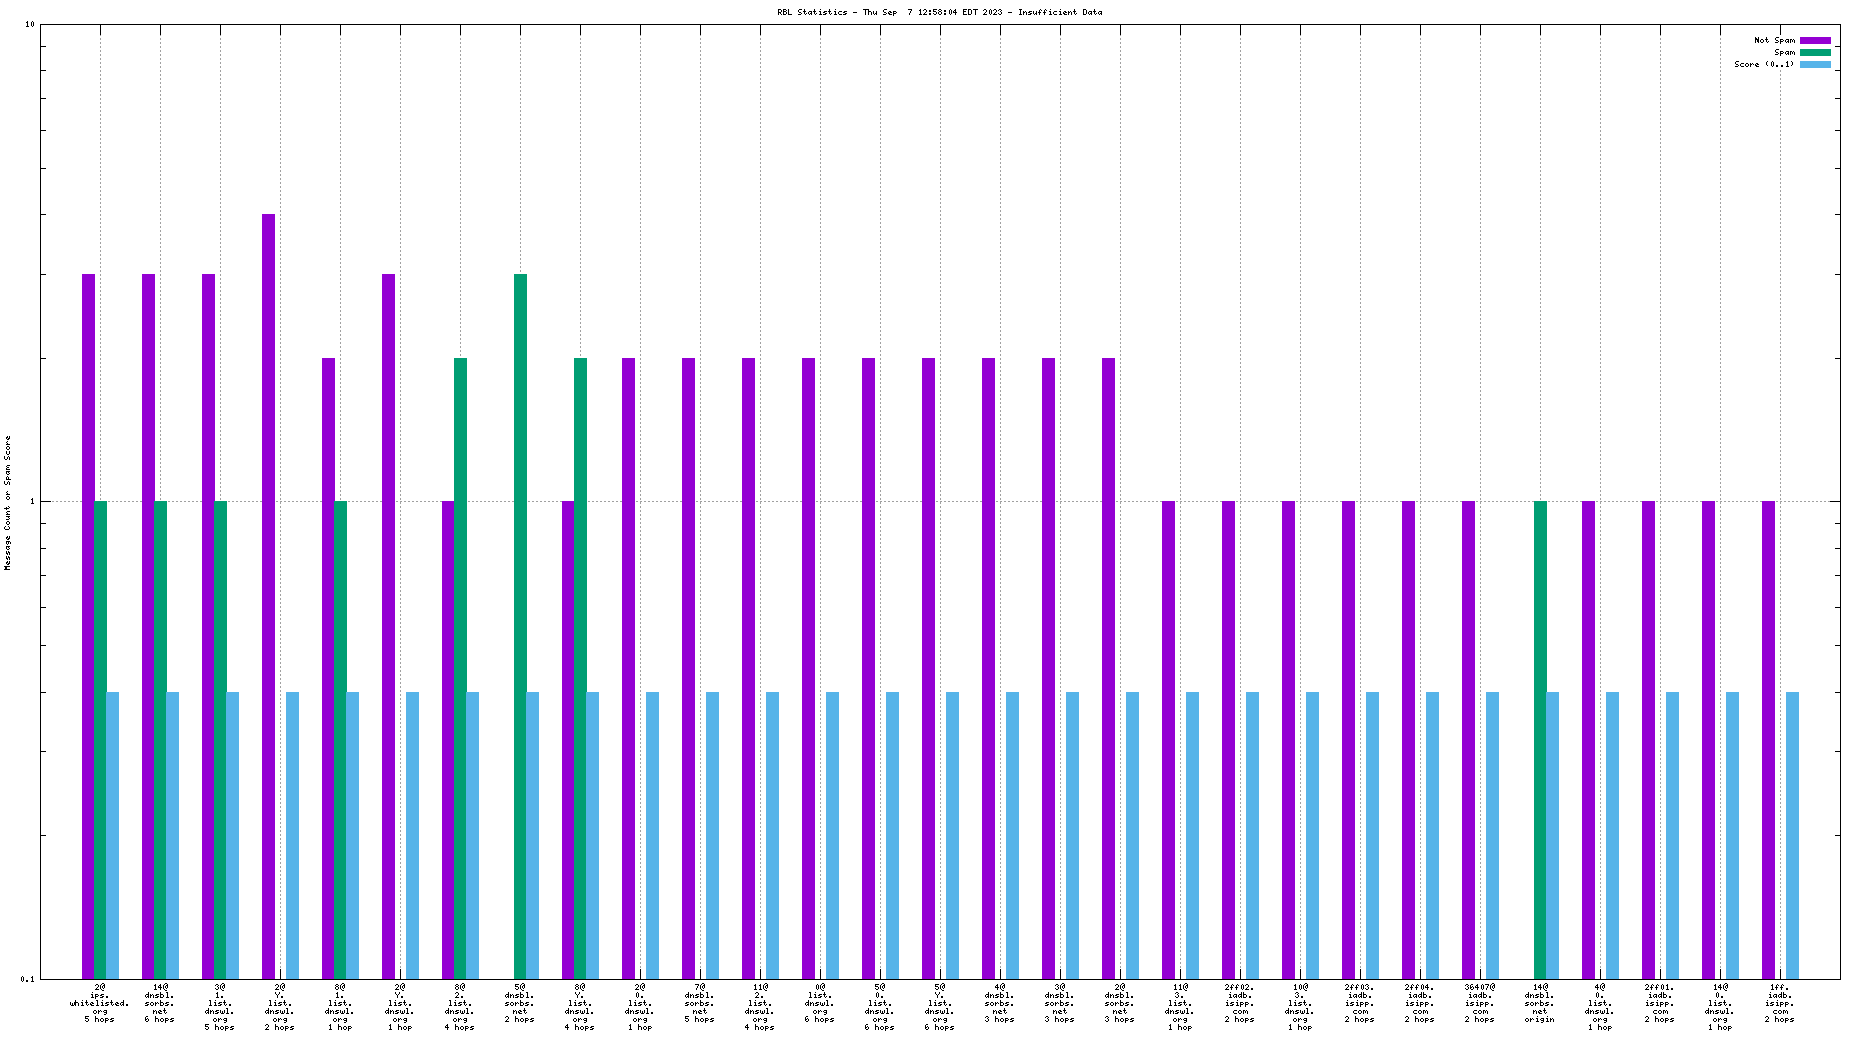Click the y-axis tick label "10"
This screenshot has width=1856, height=1044.
click(29, 25)
